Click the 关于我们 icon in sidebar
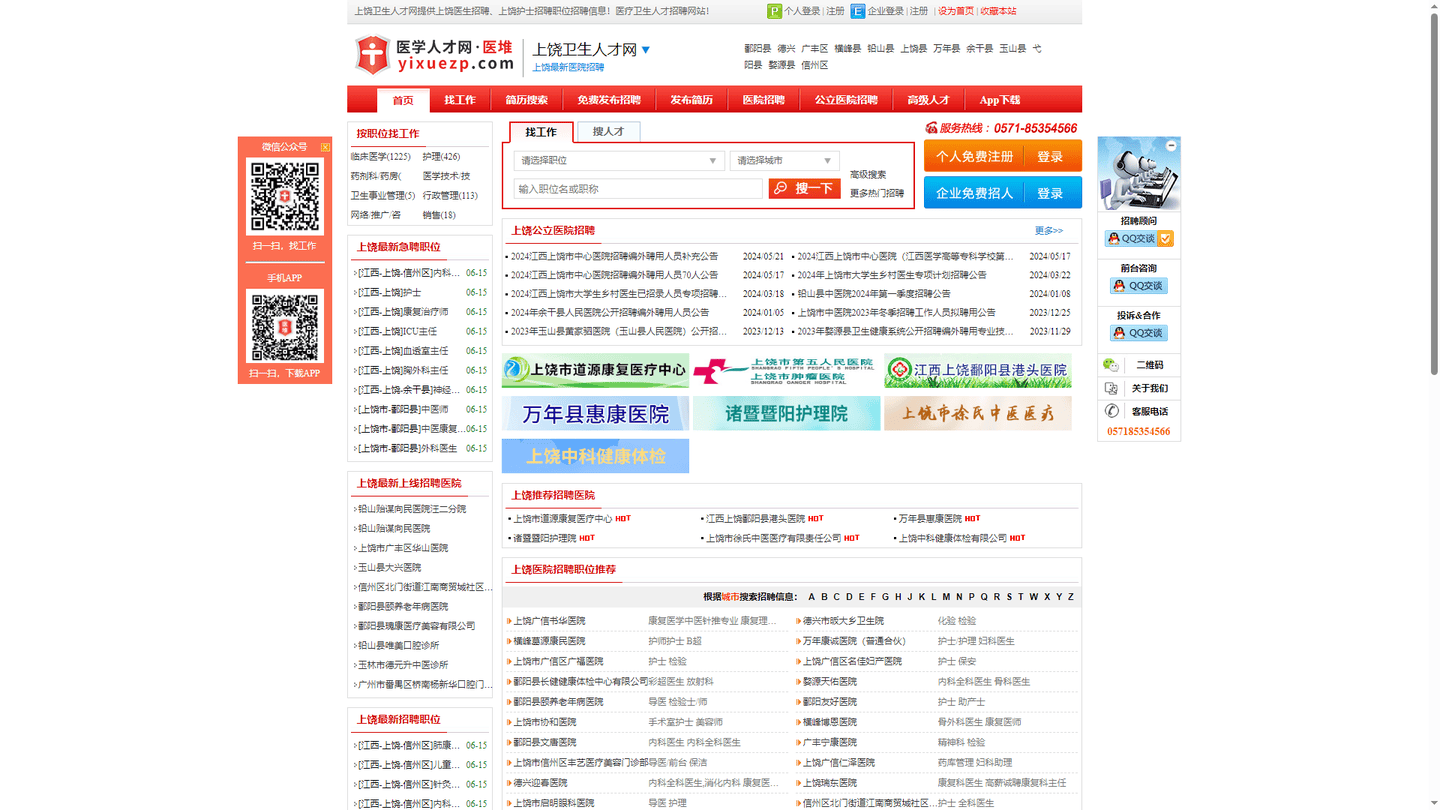1440x810 pixels. [x=1111, y=388]
